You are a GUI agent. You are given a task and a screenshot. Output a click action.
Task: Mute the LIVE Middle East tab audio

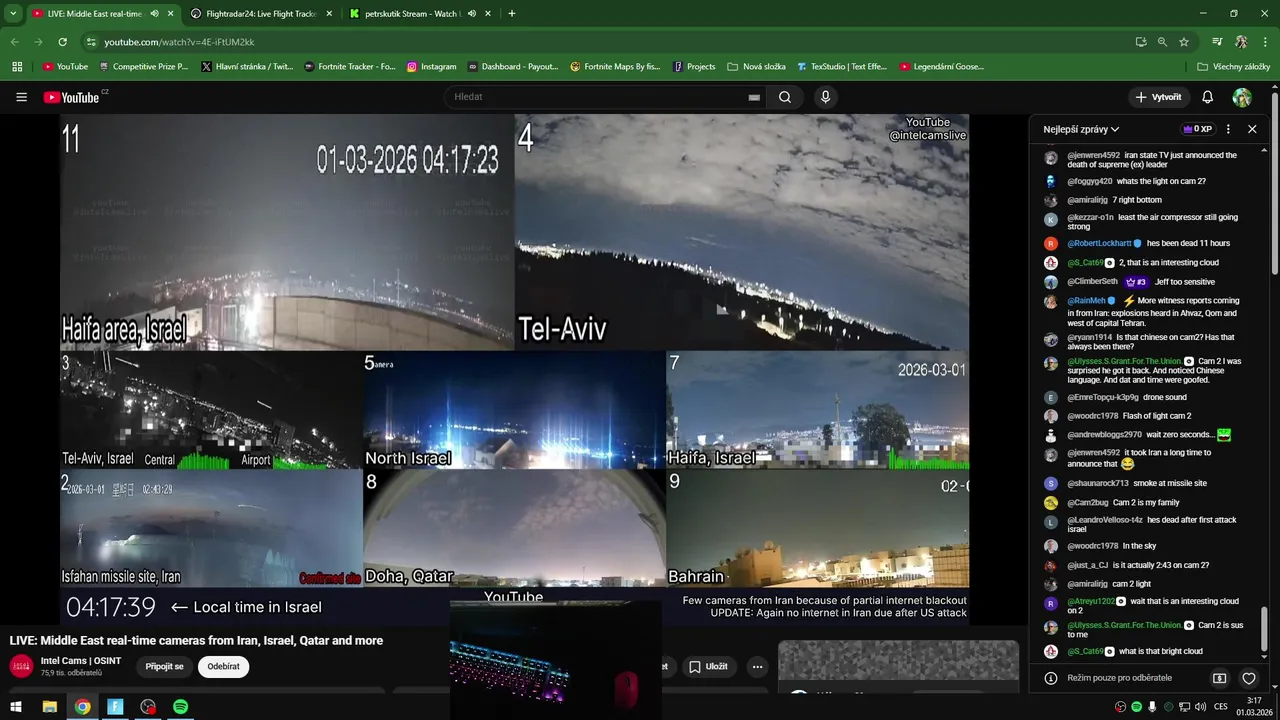(x=154, y=14)
